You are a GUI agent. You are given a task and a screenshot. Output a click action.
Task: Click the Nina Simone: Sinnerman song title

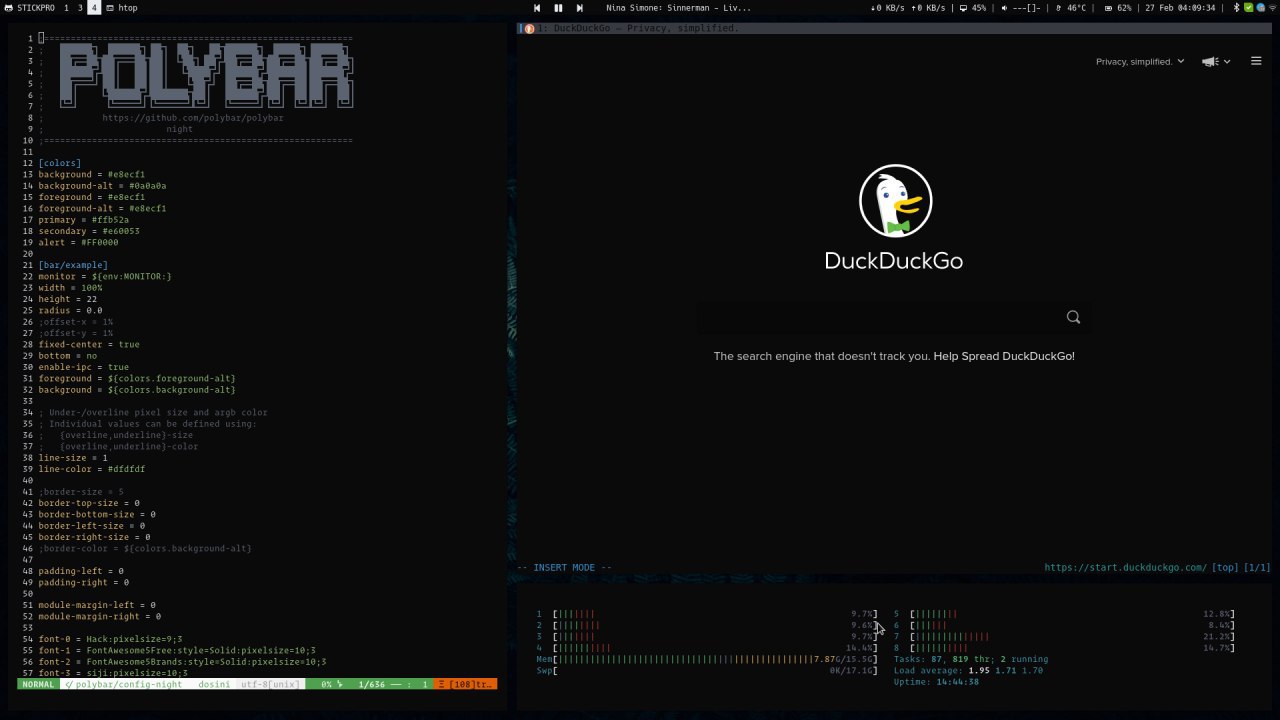coord(678,8)
